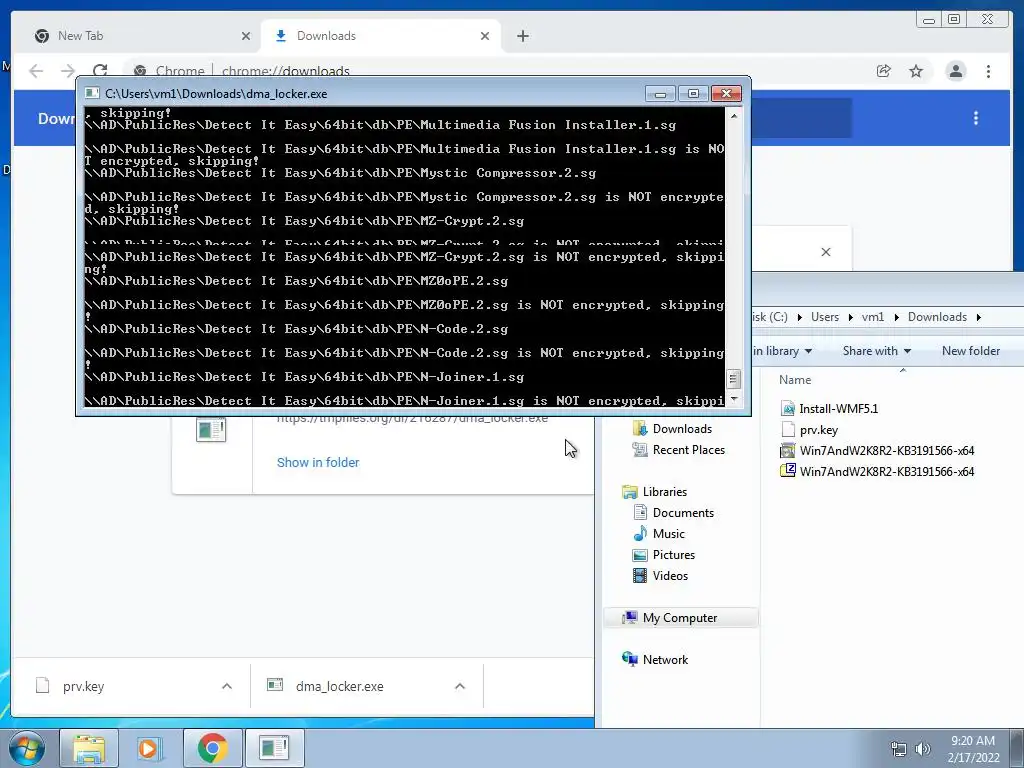Image resolution: width=1024 pixels, height=768 pixels.
Task: Expand breadcrumb arrow after Downloads
Action: (x=978, y=317)
